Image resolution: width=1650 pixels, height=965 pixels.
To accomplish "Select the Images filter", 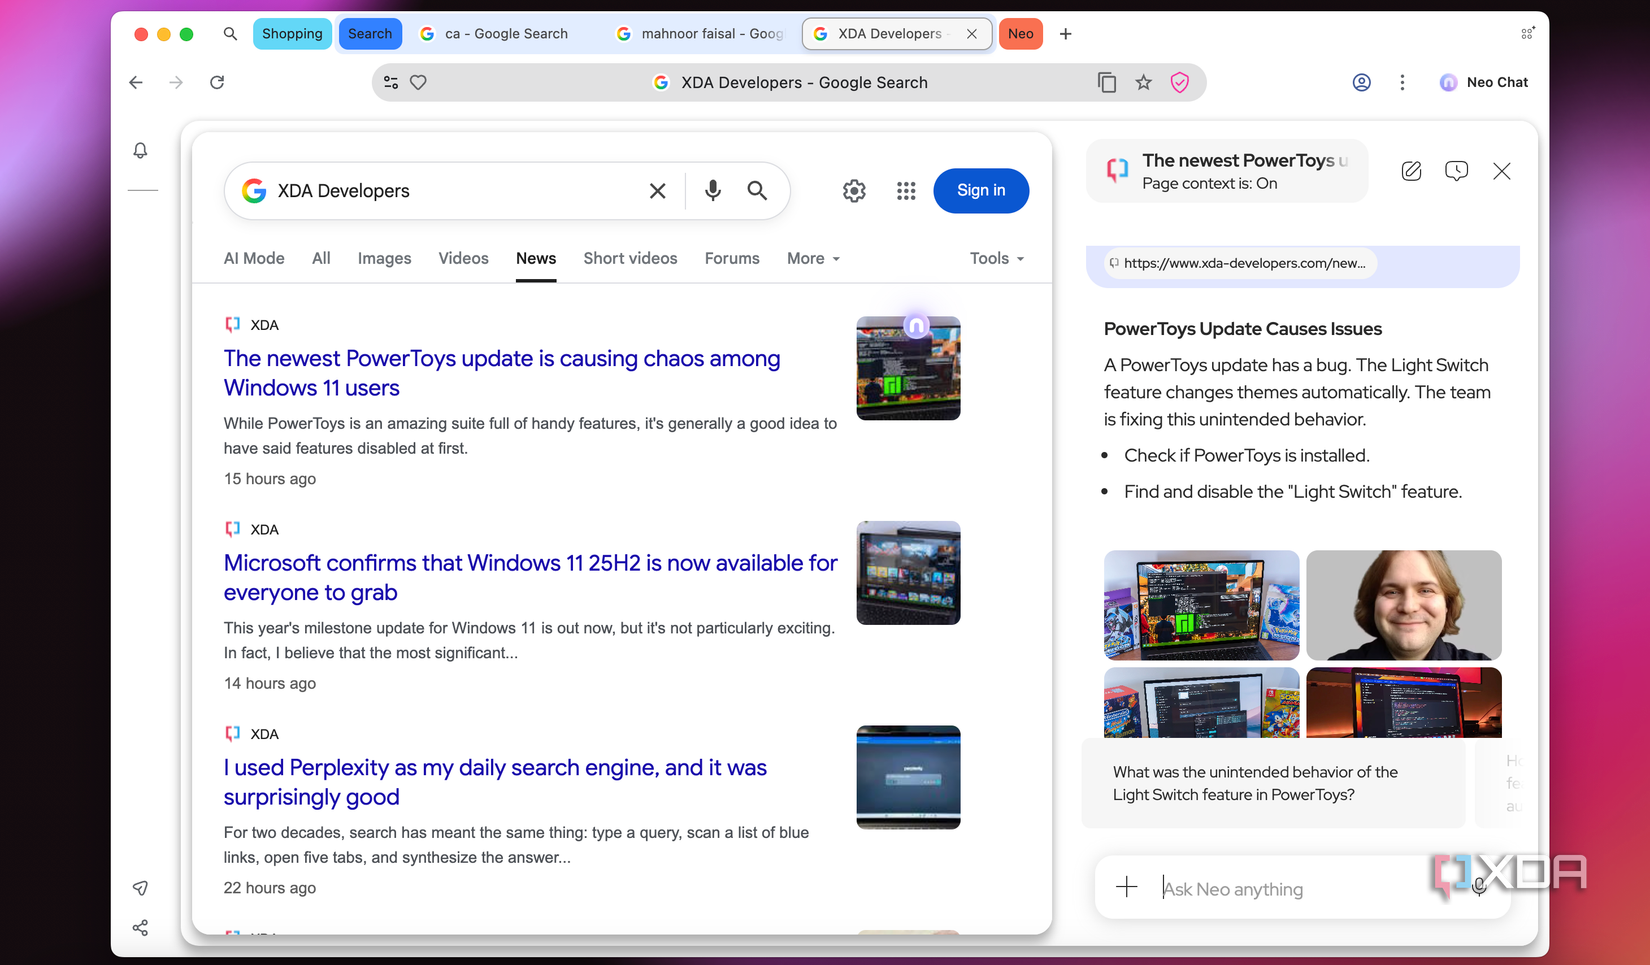I will tap(384, 258).
